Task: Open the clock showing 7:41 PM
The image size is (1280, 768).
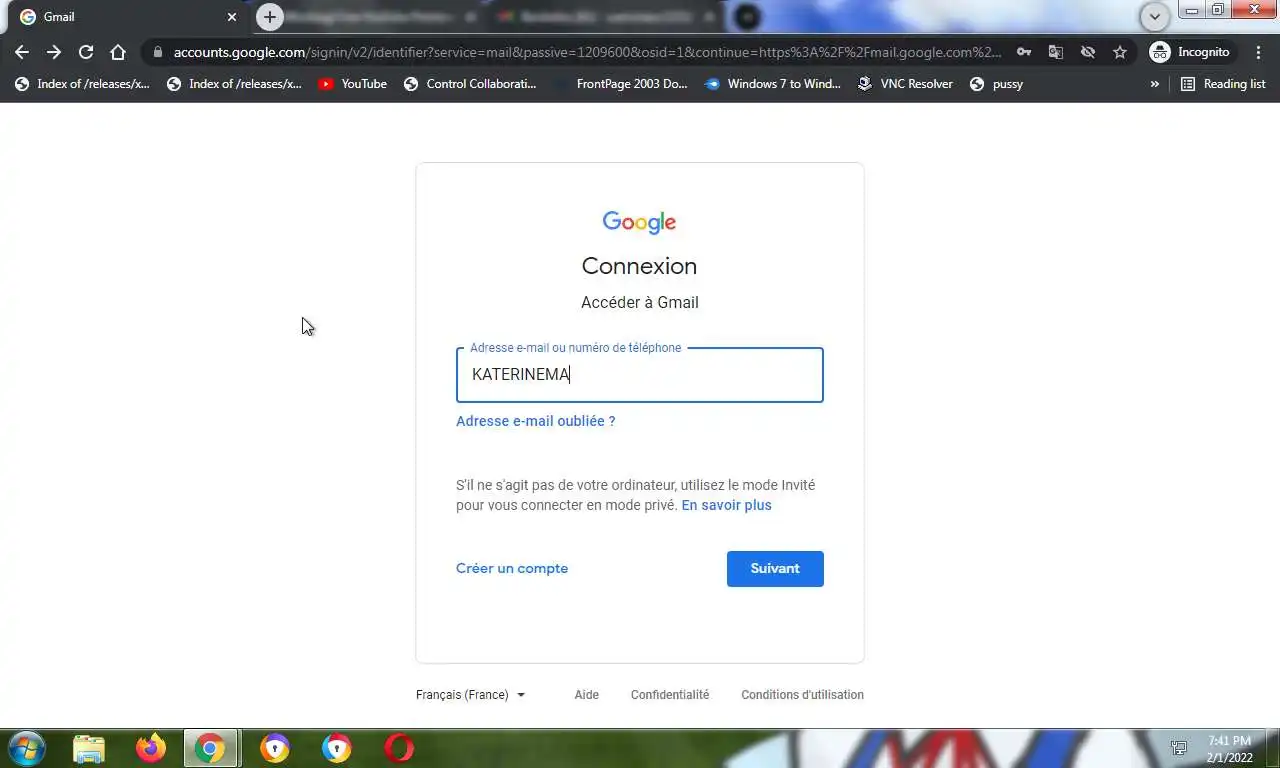Action: coord(1229,748)
